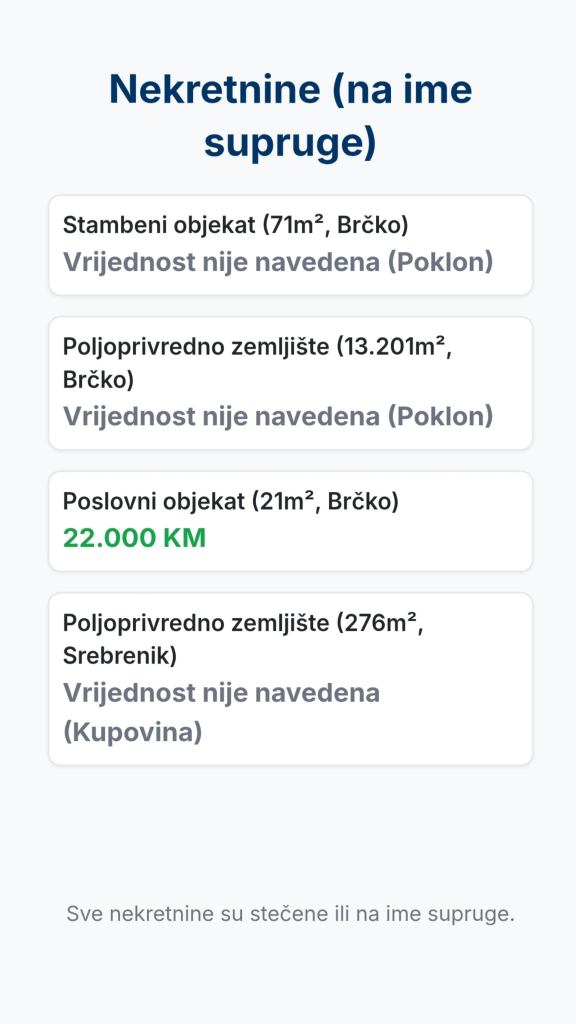Open the Poljoprivredno zemljište 276m² Srebrenik card

291,679
